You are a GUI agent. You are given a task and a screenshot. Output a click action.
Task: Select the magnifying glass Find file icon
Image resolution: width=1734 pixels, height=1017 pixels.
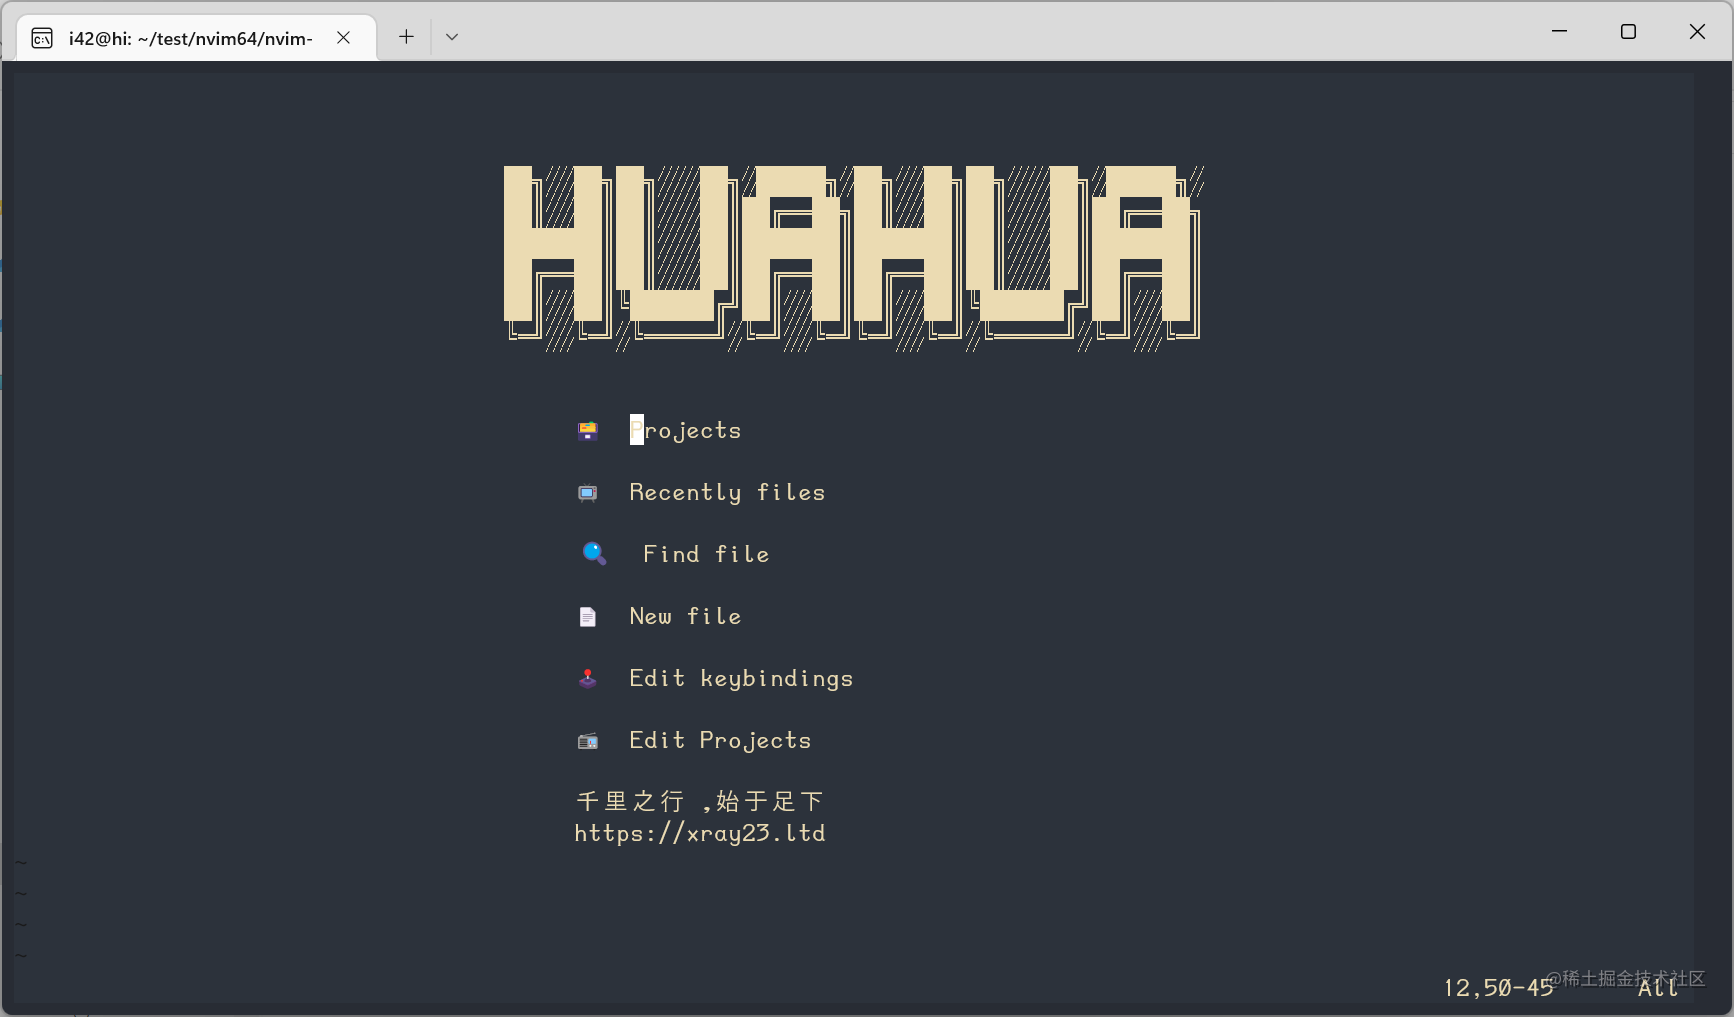[595, 553]
